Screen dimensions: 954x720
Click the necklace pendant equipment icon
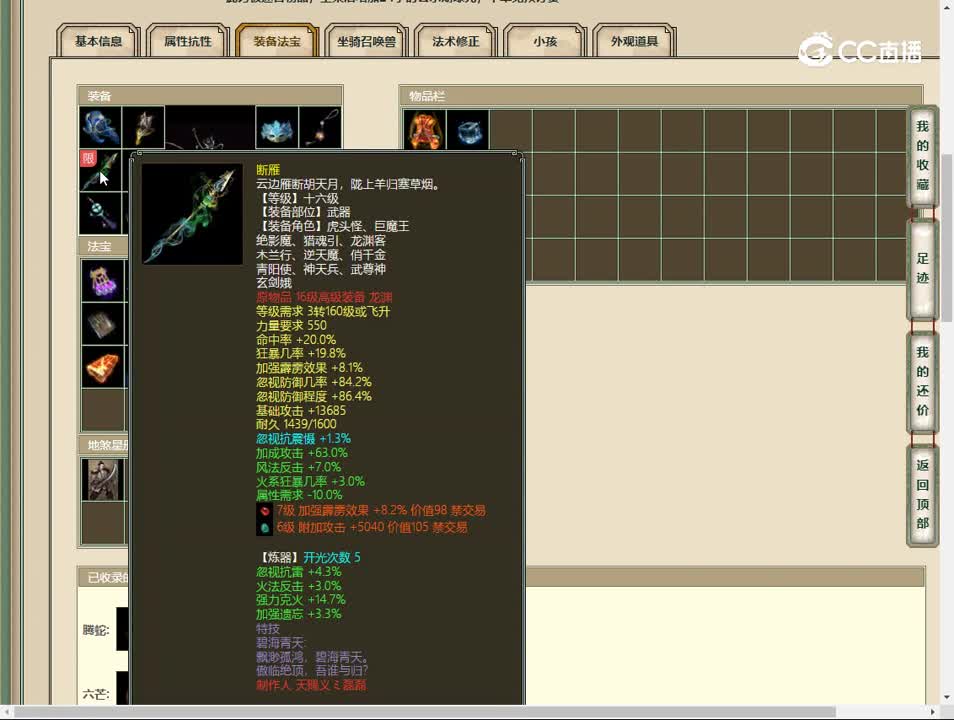point(320,127)
